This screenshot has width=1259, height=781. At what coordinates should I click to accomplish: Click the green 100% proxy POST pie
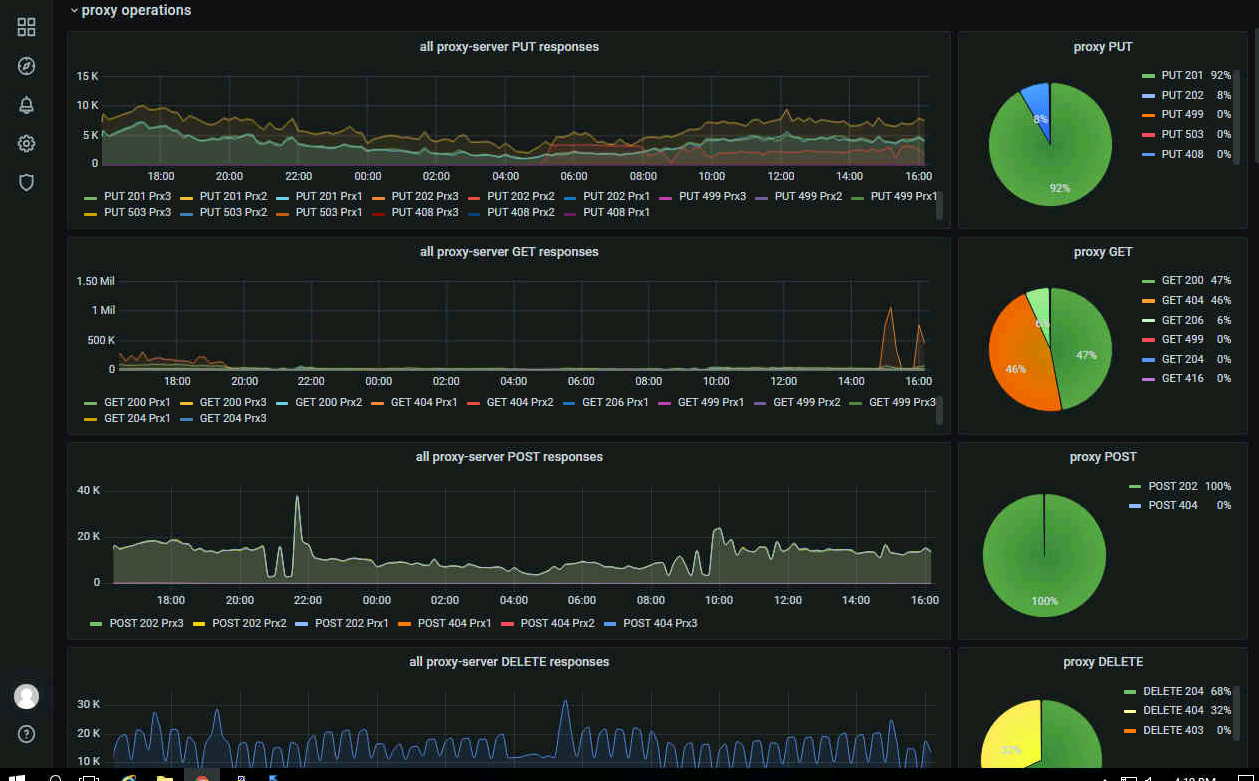(x=1044, y=555)
